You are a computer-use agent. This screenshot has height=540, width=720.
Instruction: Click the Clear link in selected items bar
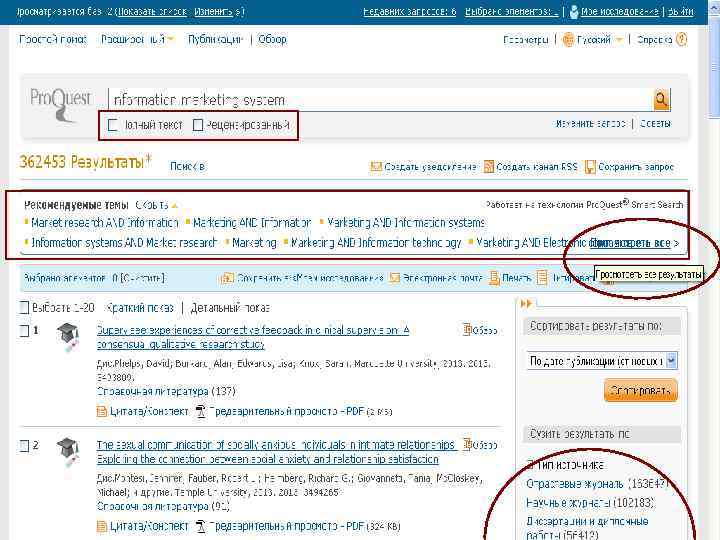click(x=143, y=278)
